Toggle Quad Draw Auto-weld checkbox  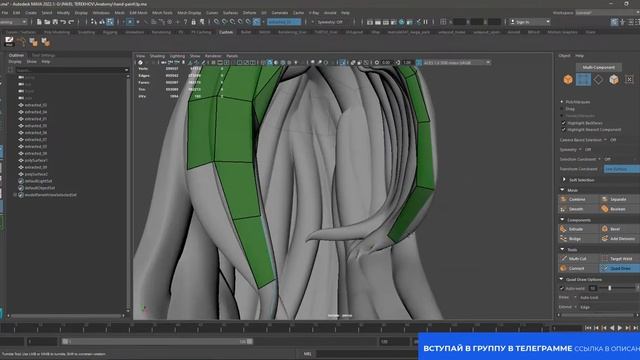point(562,289)
